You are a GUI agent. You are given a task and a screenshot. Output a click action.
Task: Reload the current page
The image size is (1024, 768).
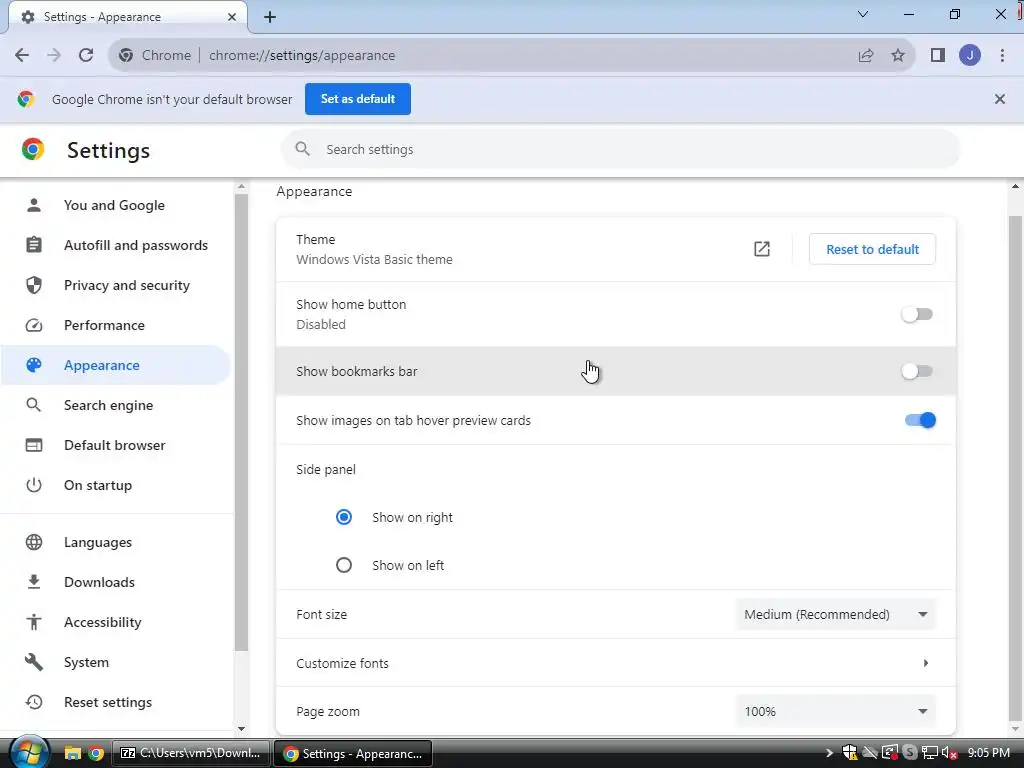coord(86,56)
